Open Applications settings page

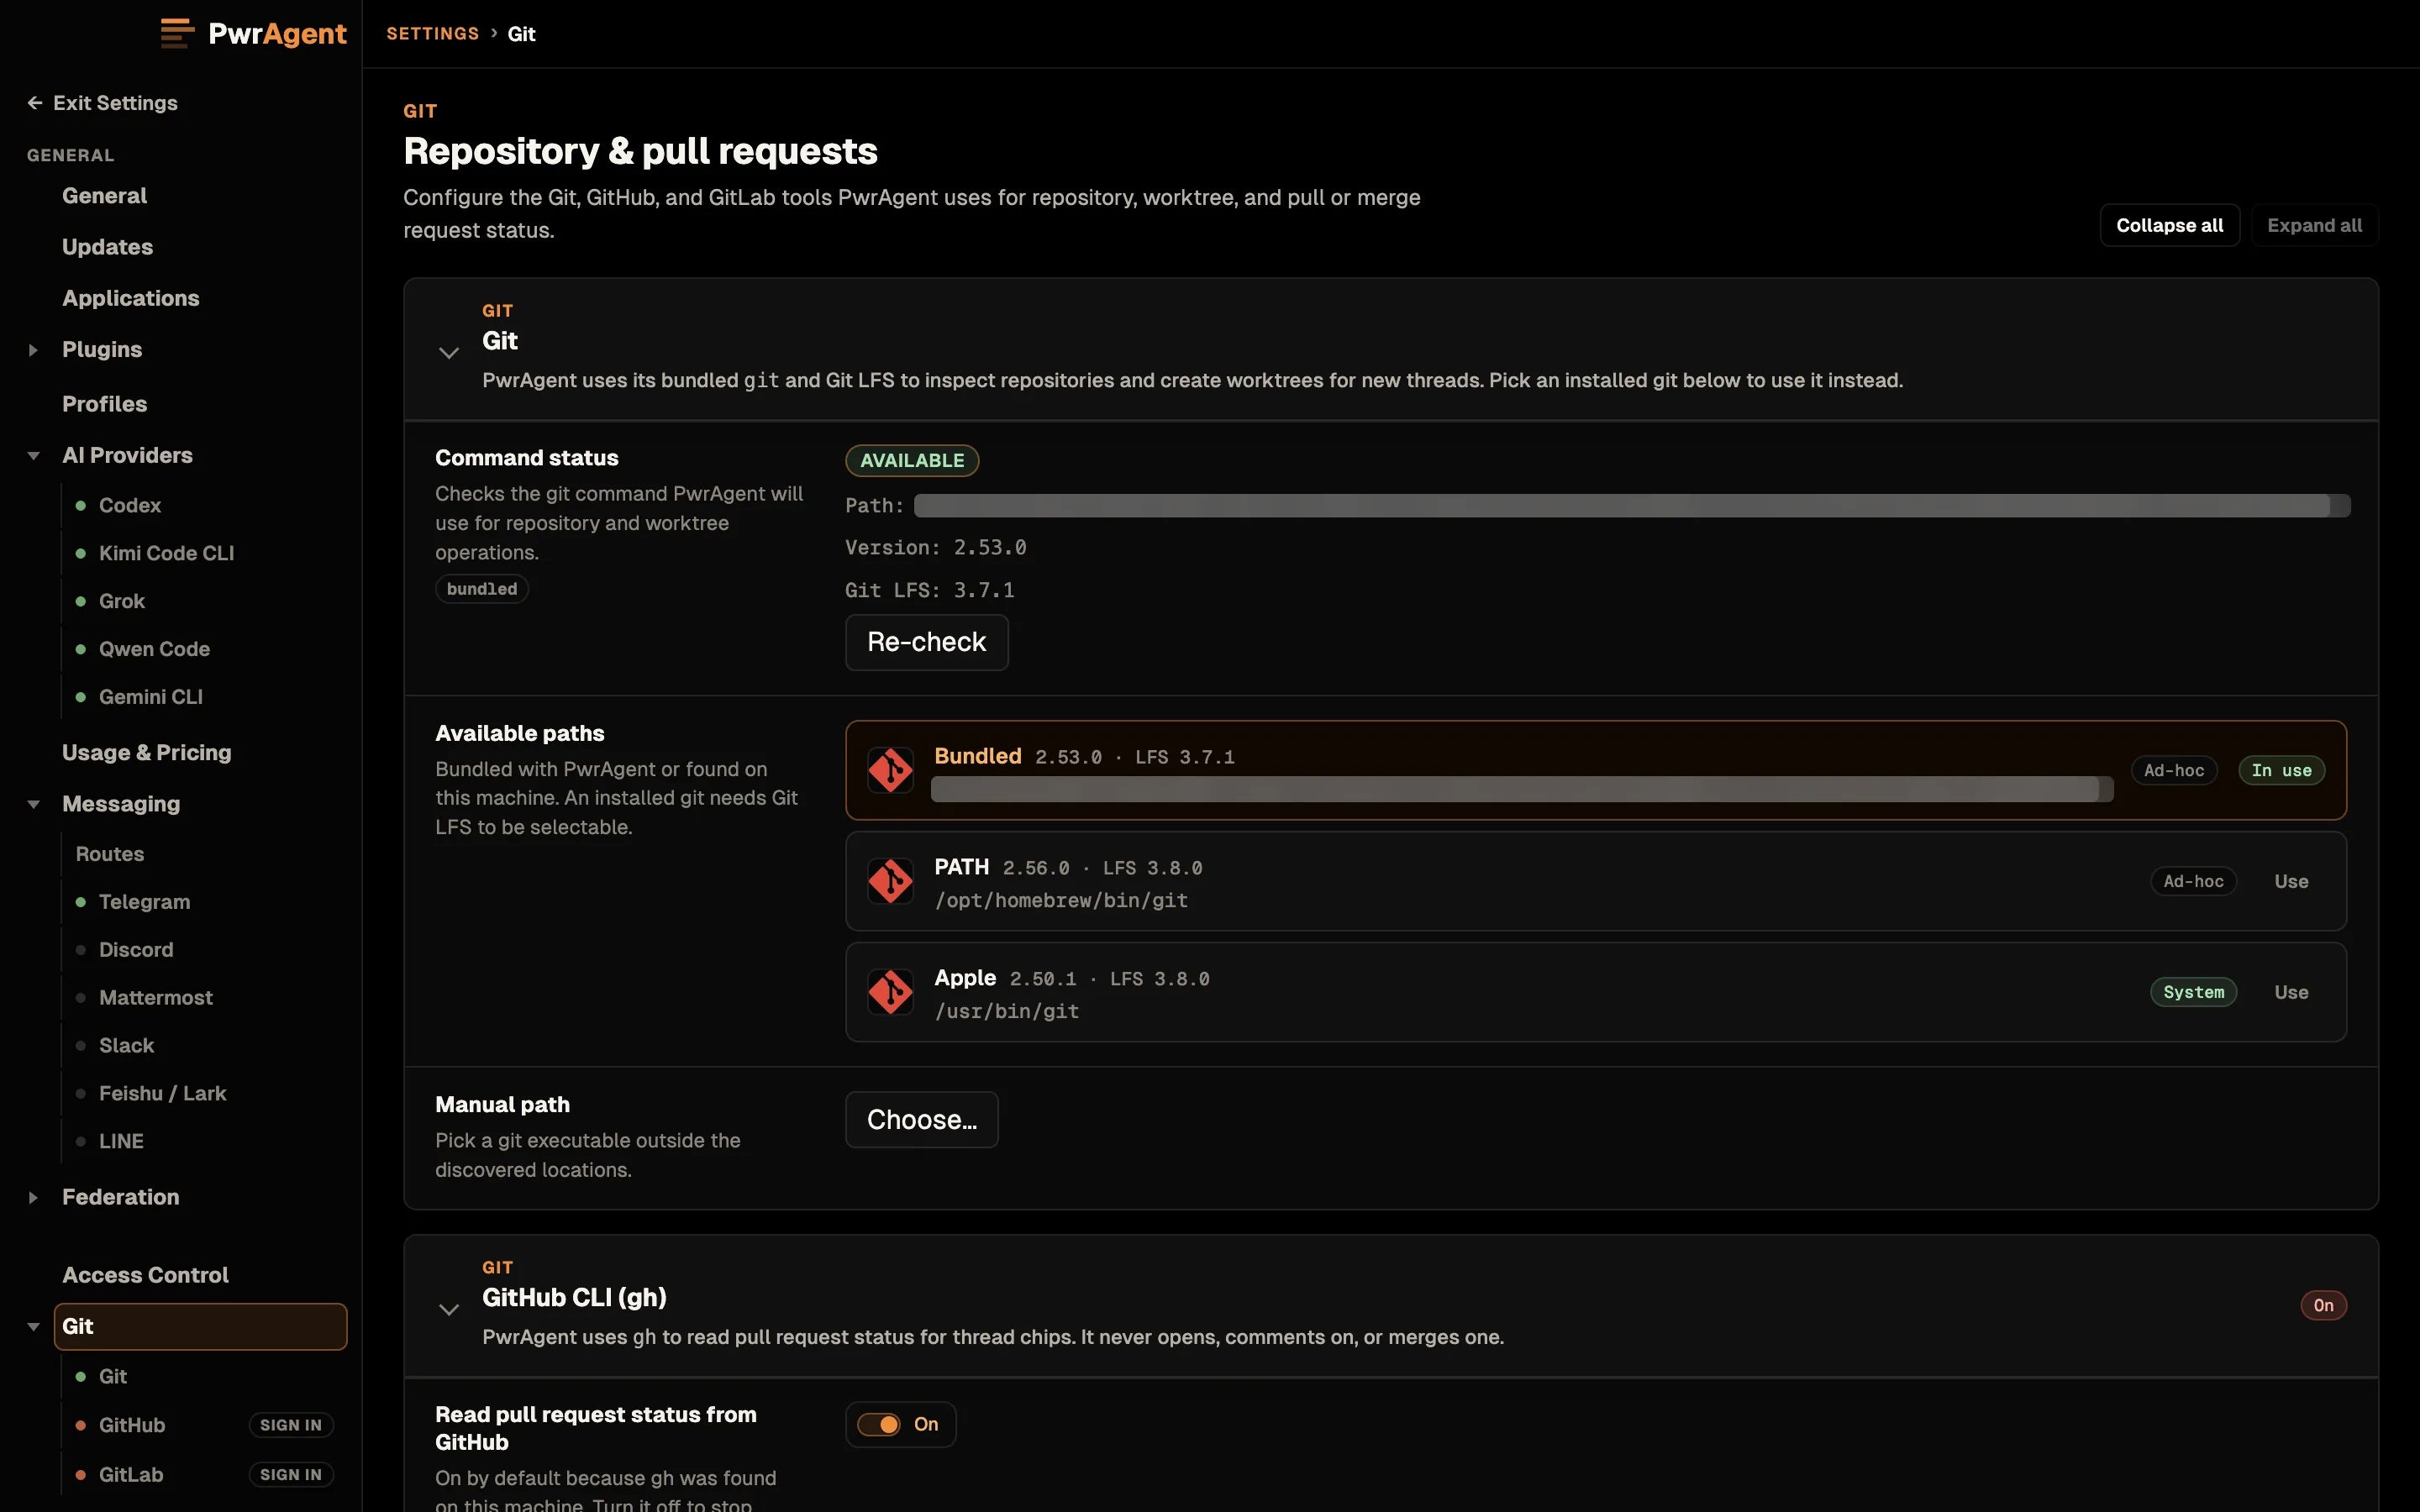(x=130, y=298)
